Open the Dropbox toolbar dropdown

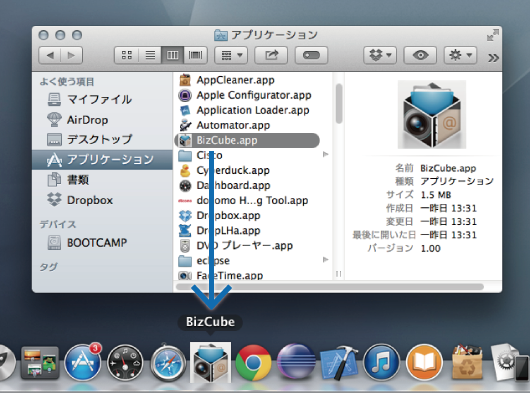[380, 55]
